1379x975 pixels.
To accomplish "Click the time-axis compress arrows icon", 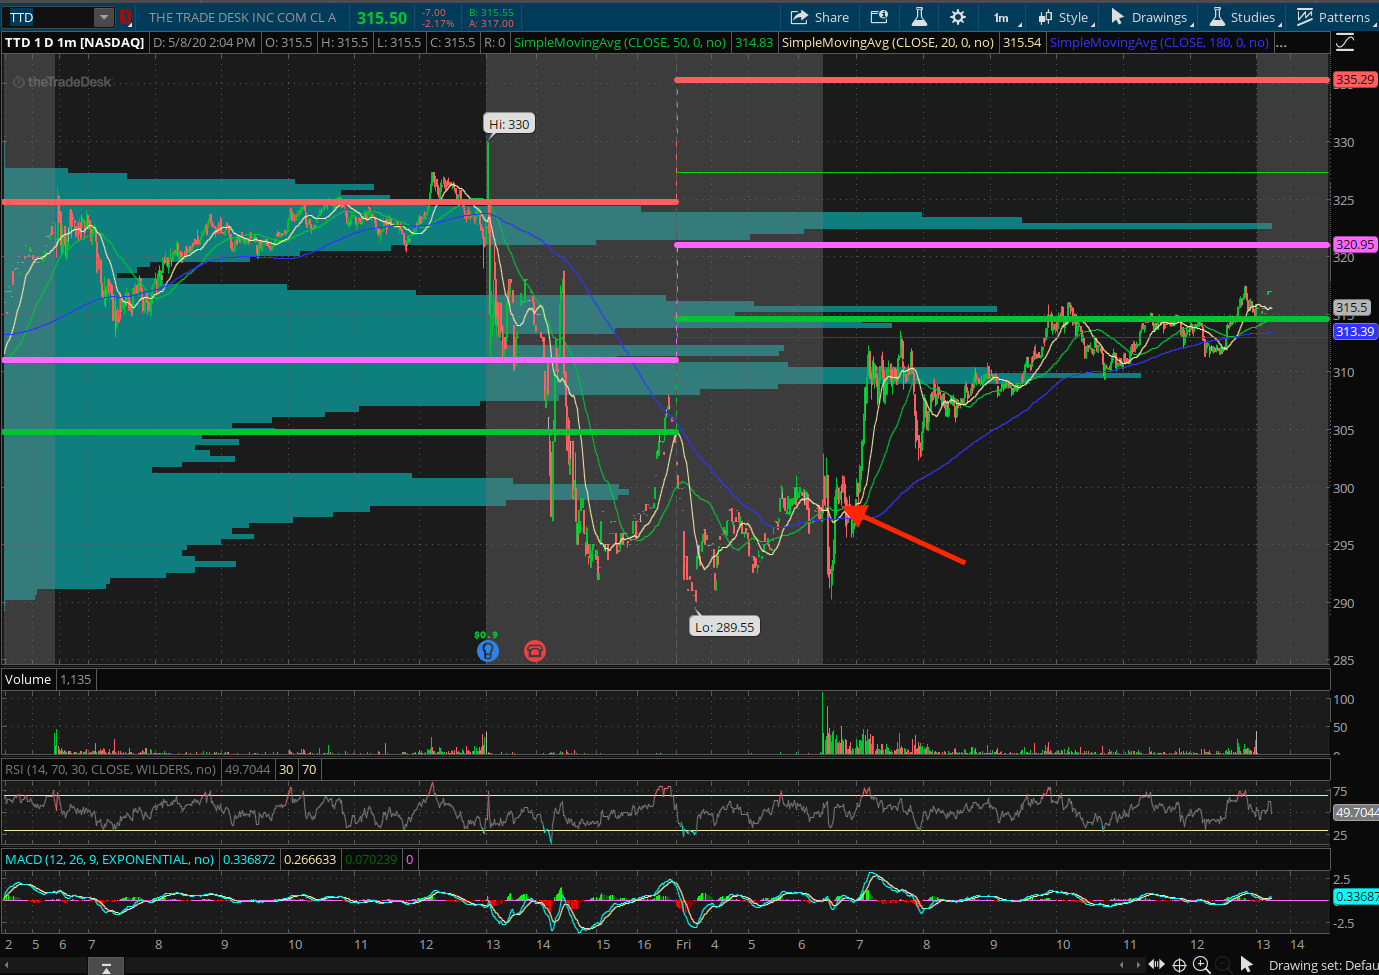I will coord(1156,965).
